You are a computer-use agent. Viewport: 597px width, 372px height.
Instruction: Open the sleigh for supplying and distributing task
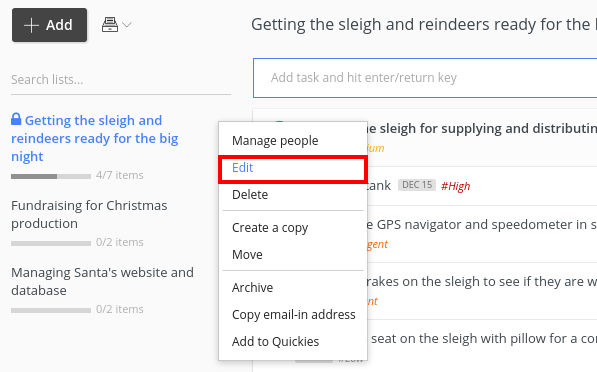pyautogui.click(x=482, y=129)
